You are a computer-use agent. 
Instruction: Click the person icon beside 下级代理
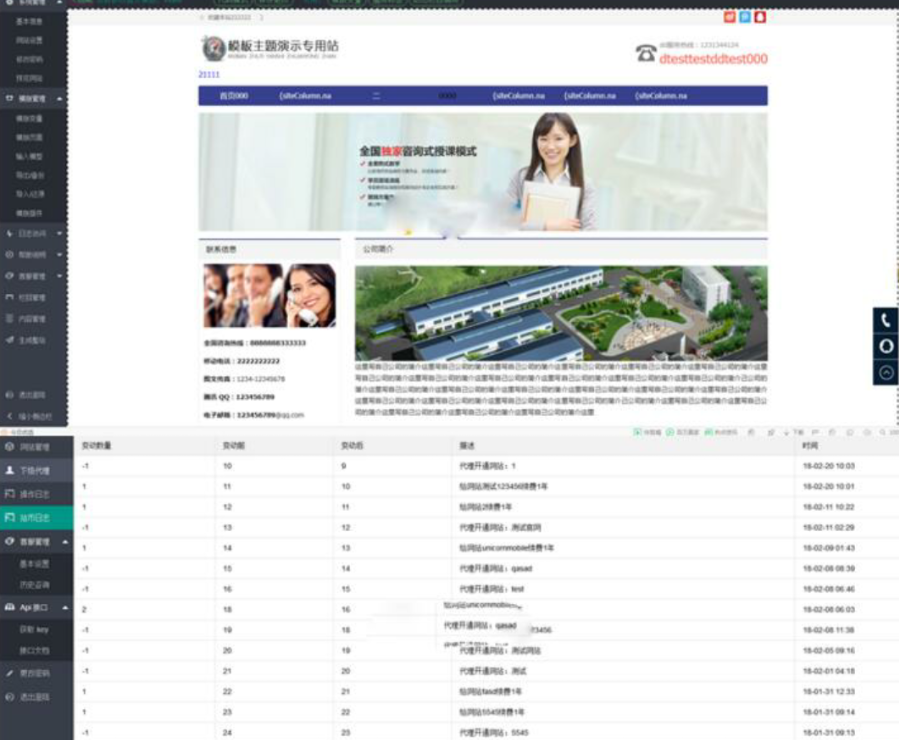tap(9, 470)
